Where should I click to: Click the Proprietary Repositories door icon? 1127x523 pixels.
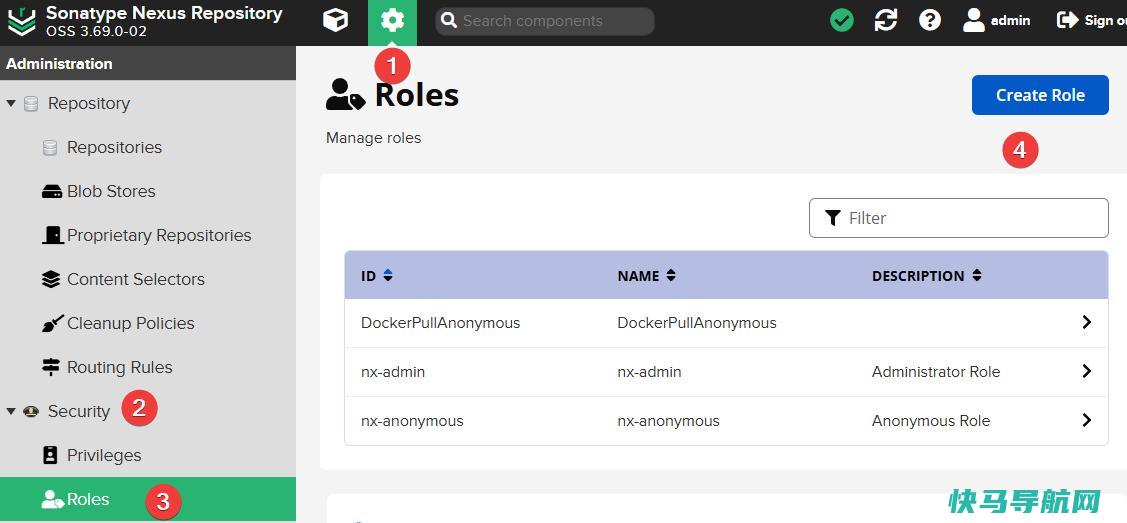click(52, 235)
